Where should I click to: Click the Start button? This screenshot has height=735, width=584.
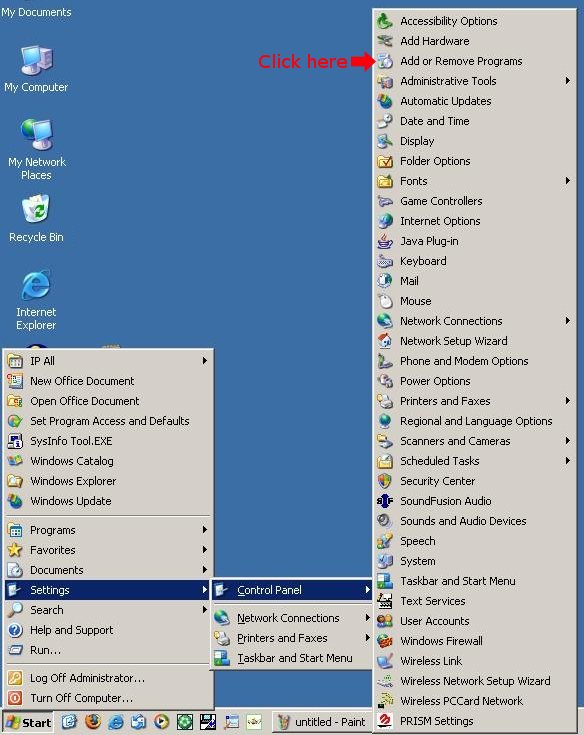(x=28, y=722)
